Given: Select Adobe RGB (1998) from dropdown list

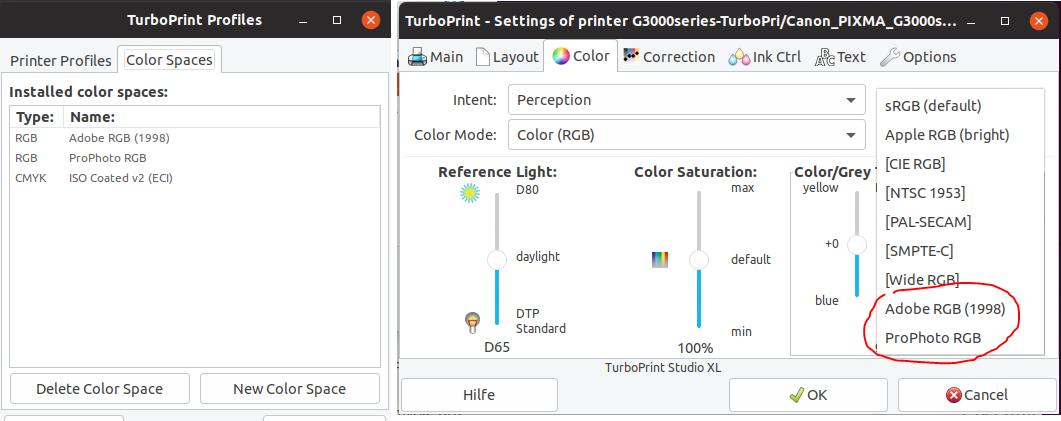Looking at the screenshot, I should tap(945, 309).
